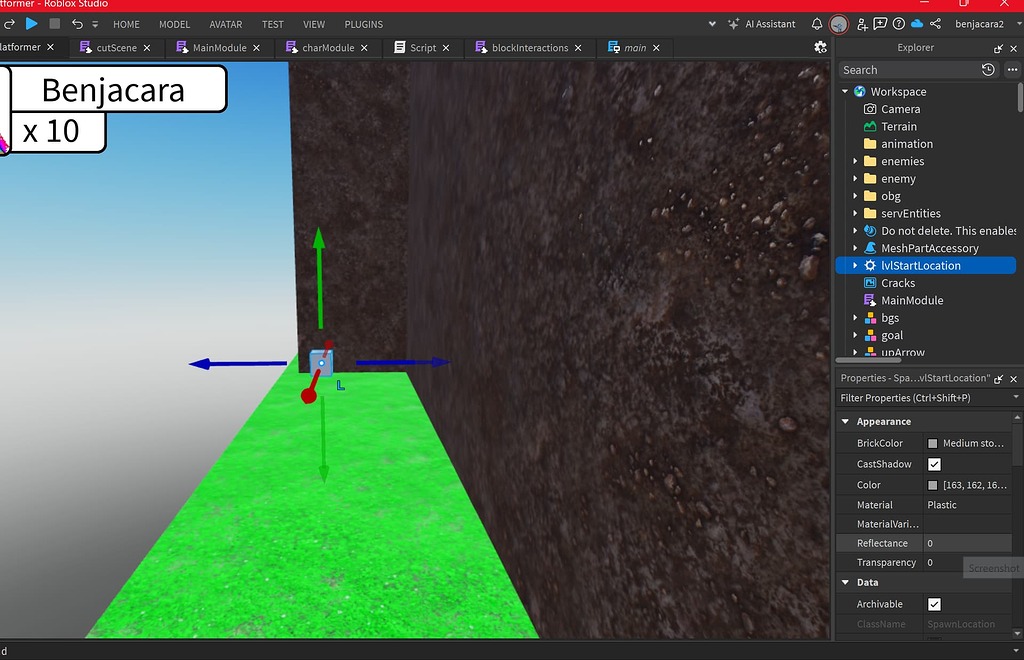The height and width of the screenshot is (660, 1024).
Task: Open viewport settings gear icon
Action: (x=820, y=47)
